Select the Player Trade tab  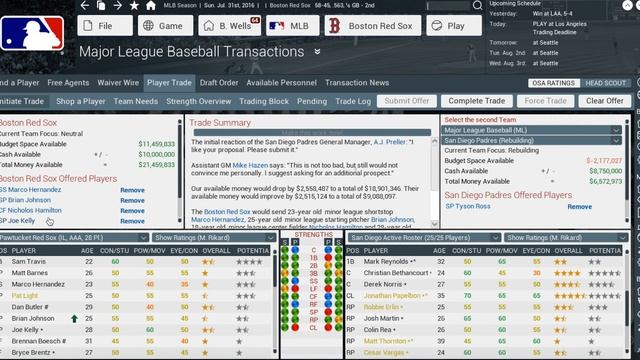(169, 83)
